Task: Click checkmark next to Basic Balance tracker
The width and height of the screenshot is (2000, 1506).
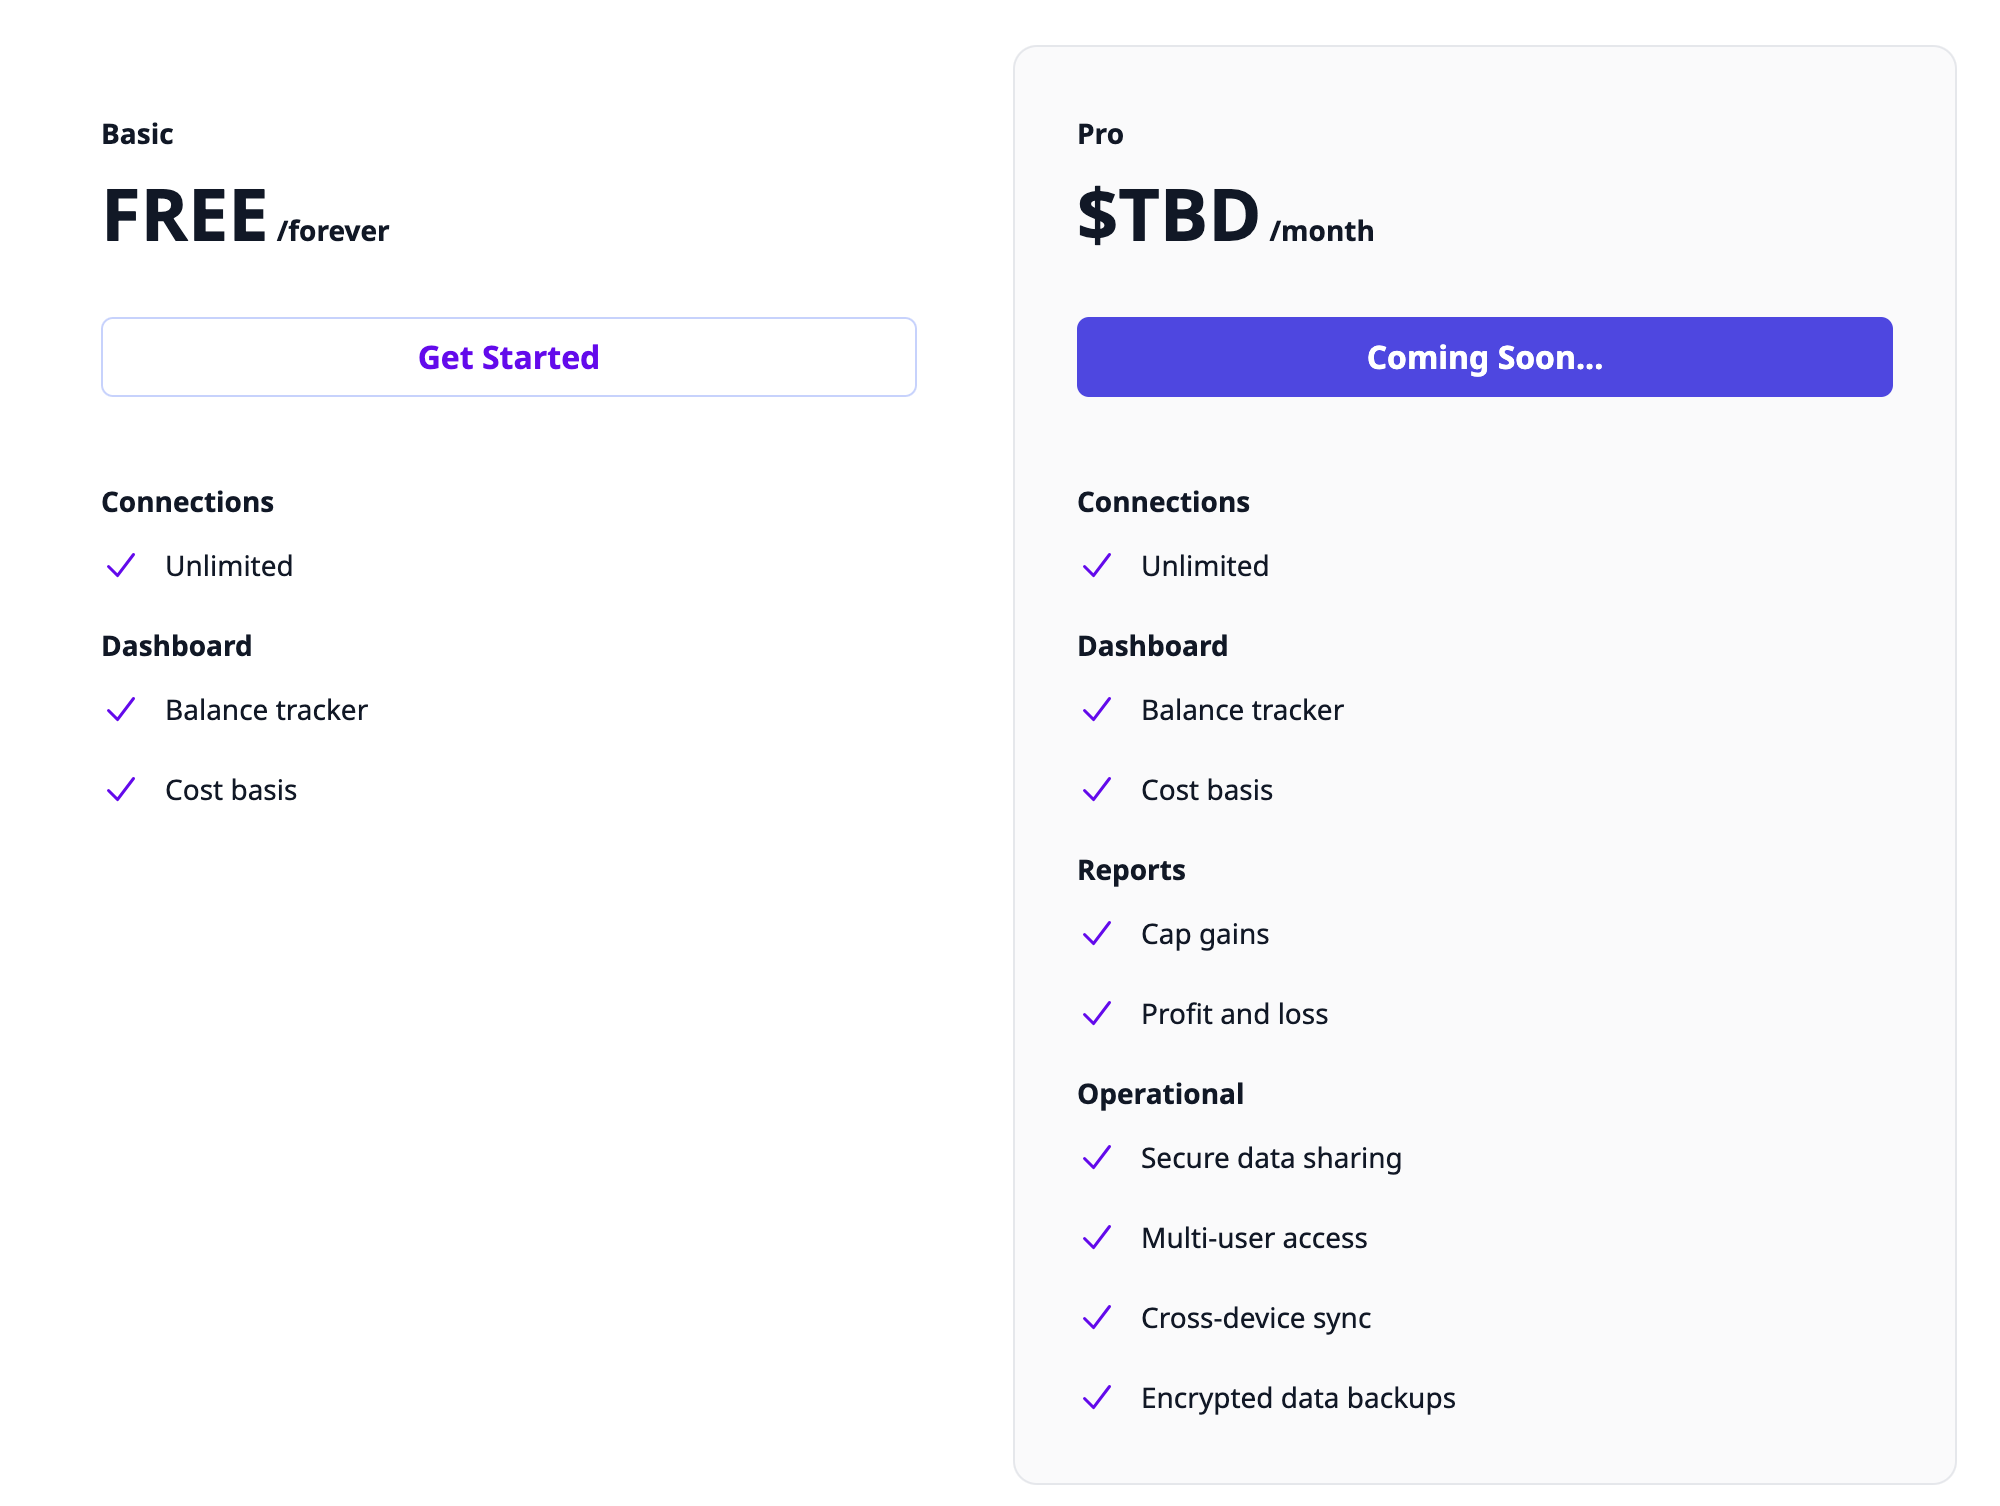Action: 121,710
